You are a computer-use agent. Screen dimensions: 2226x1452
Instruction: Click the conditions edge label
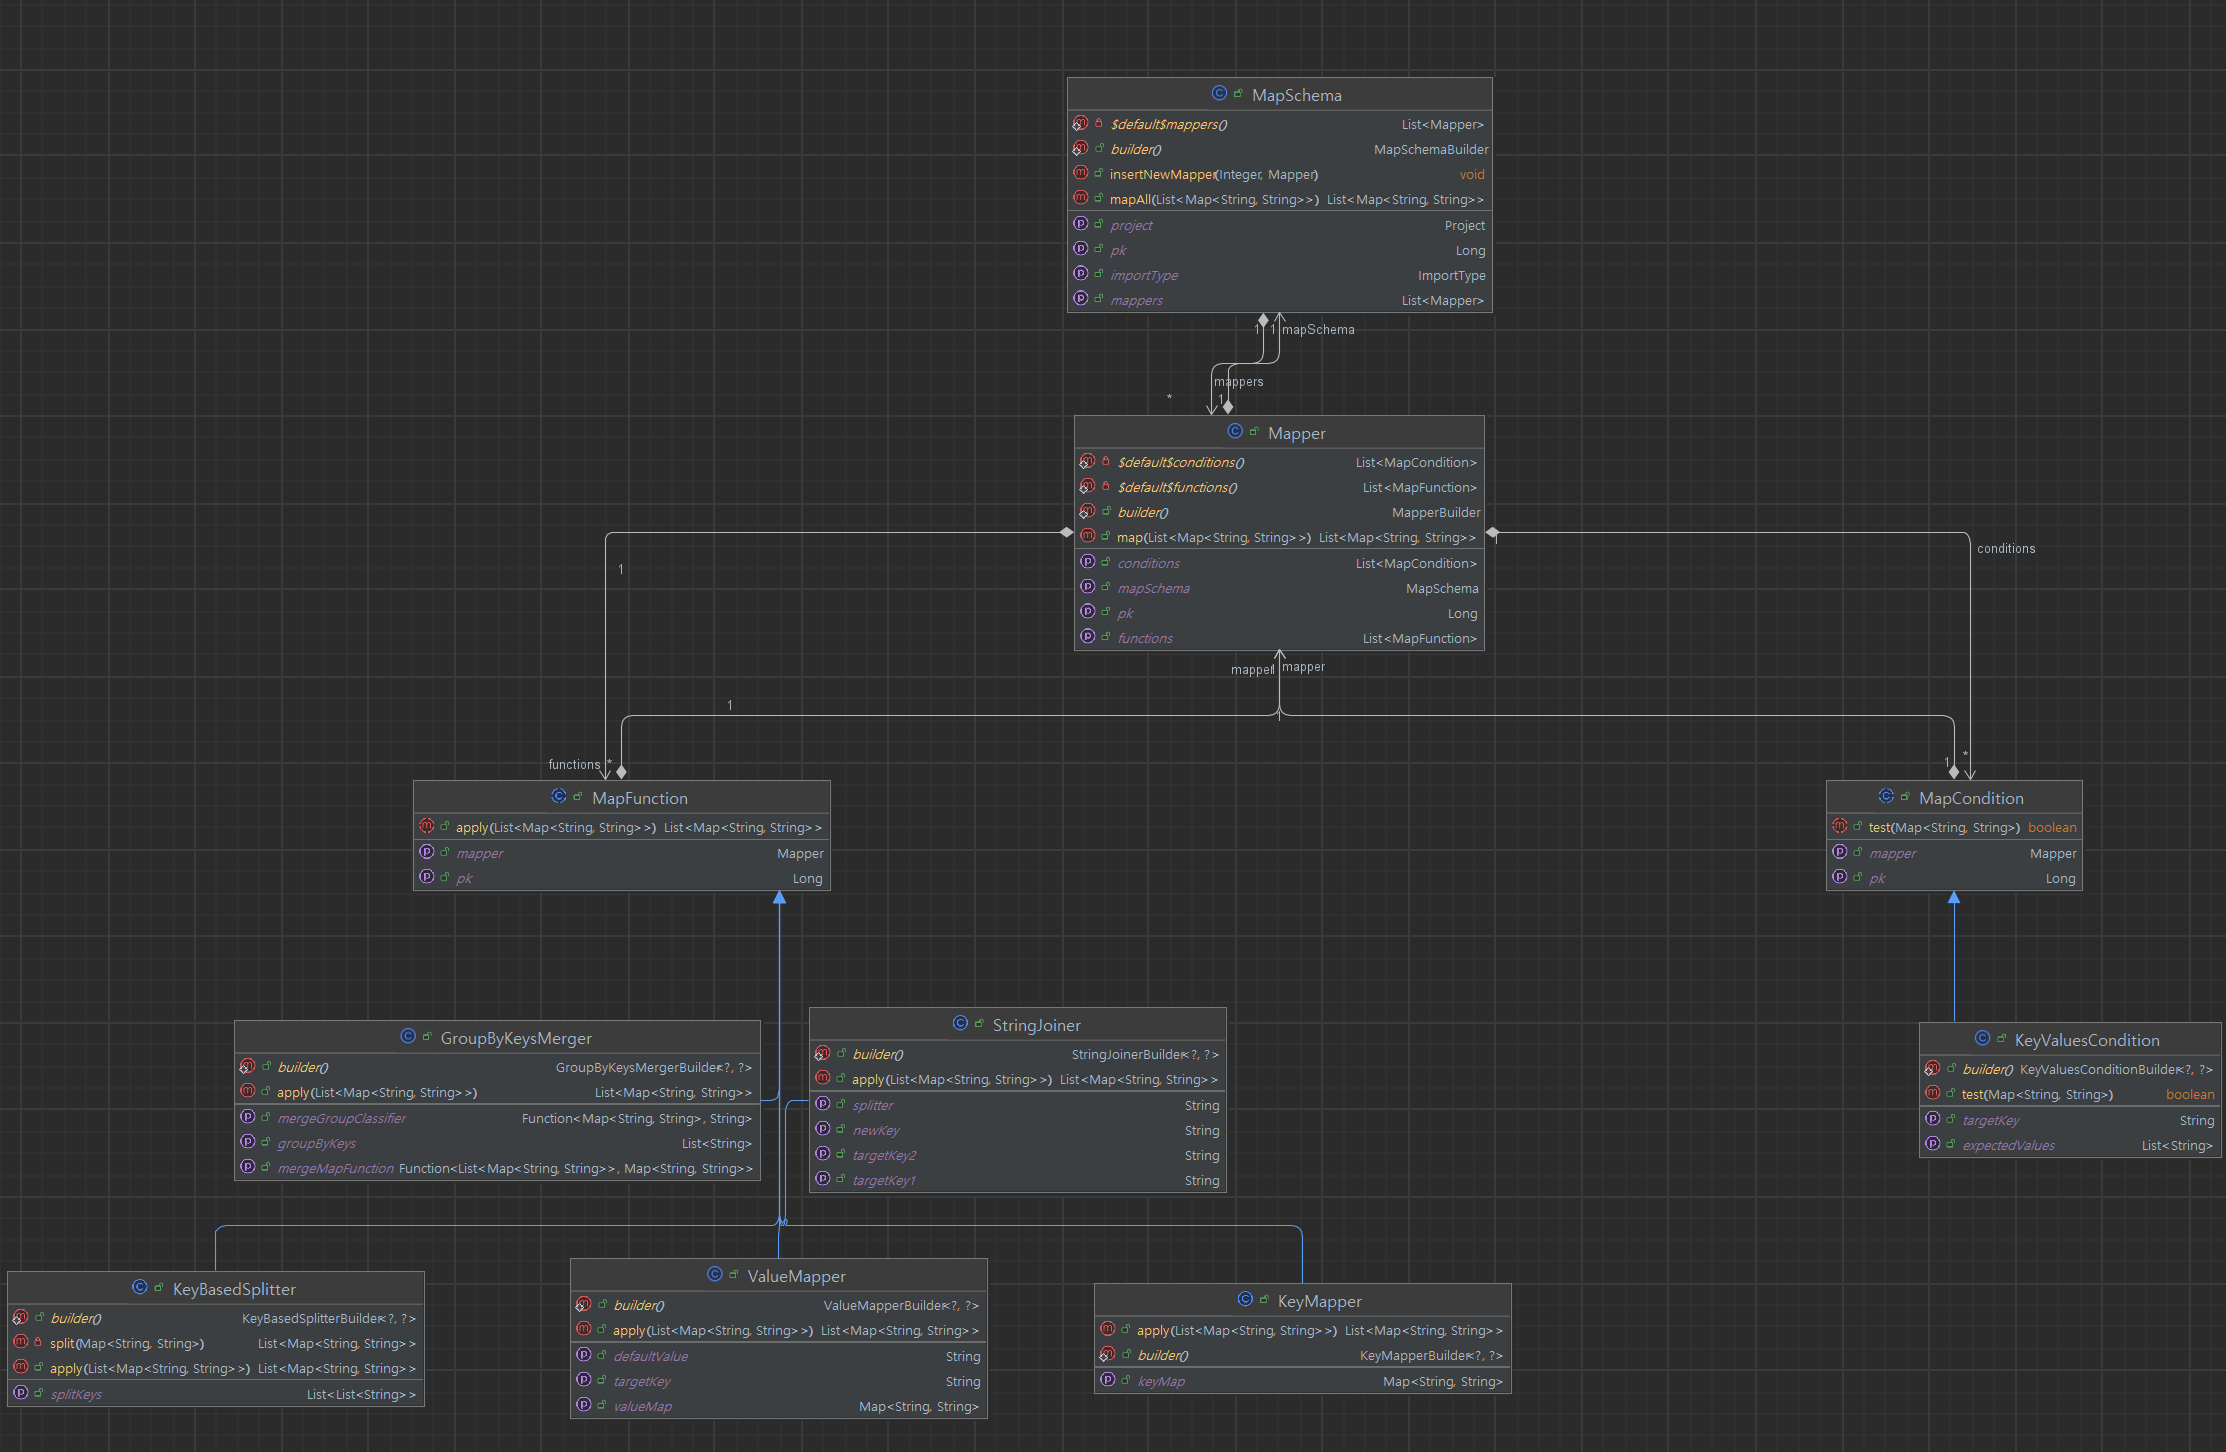click(x=2006, y=548)
